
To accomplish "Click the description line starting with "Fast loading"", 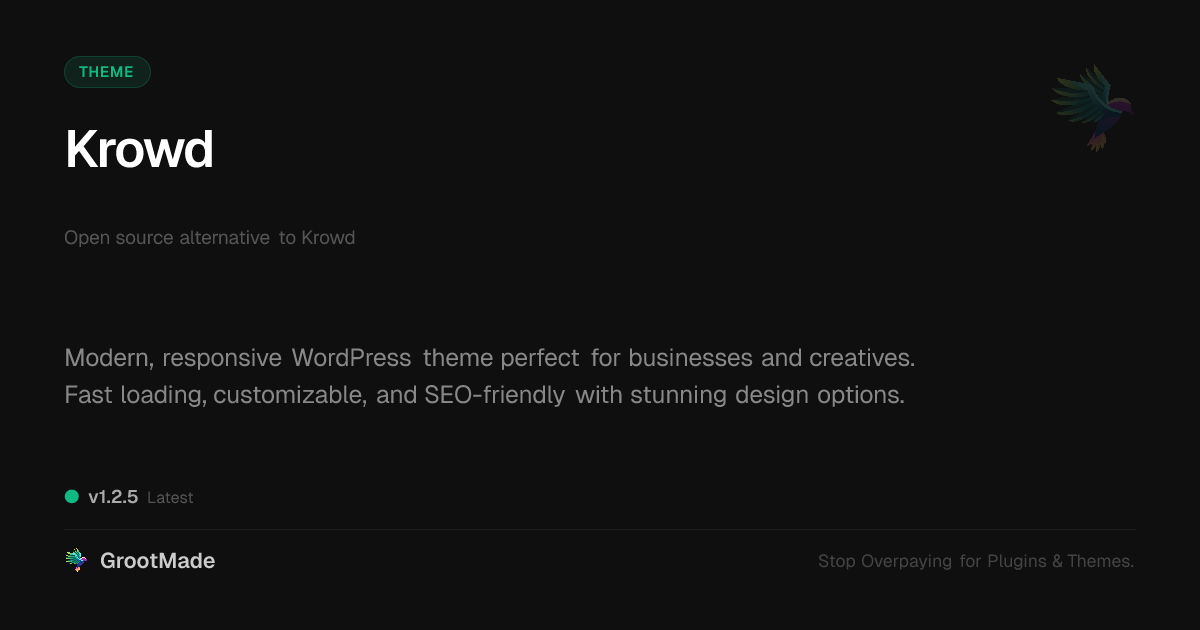I will pyautogui.click(x=484, y=395).
